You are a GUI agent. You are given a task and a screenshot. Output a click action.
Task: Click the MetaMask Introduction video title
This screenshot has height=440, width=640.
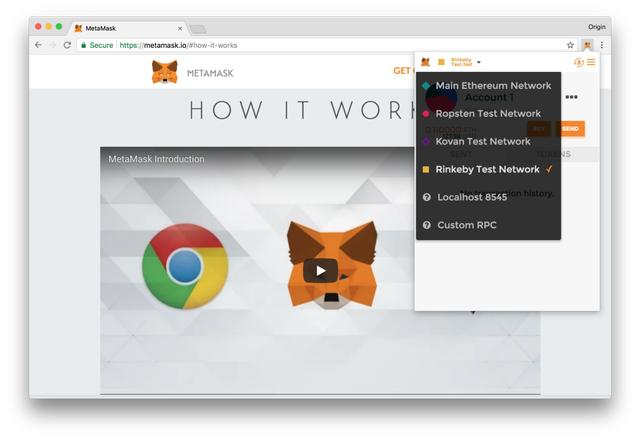156,159
